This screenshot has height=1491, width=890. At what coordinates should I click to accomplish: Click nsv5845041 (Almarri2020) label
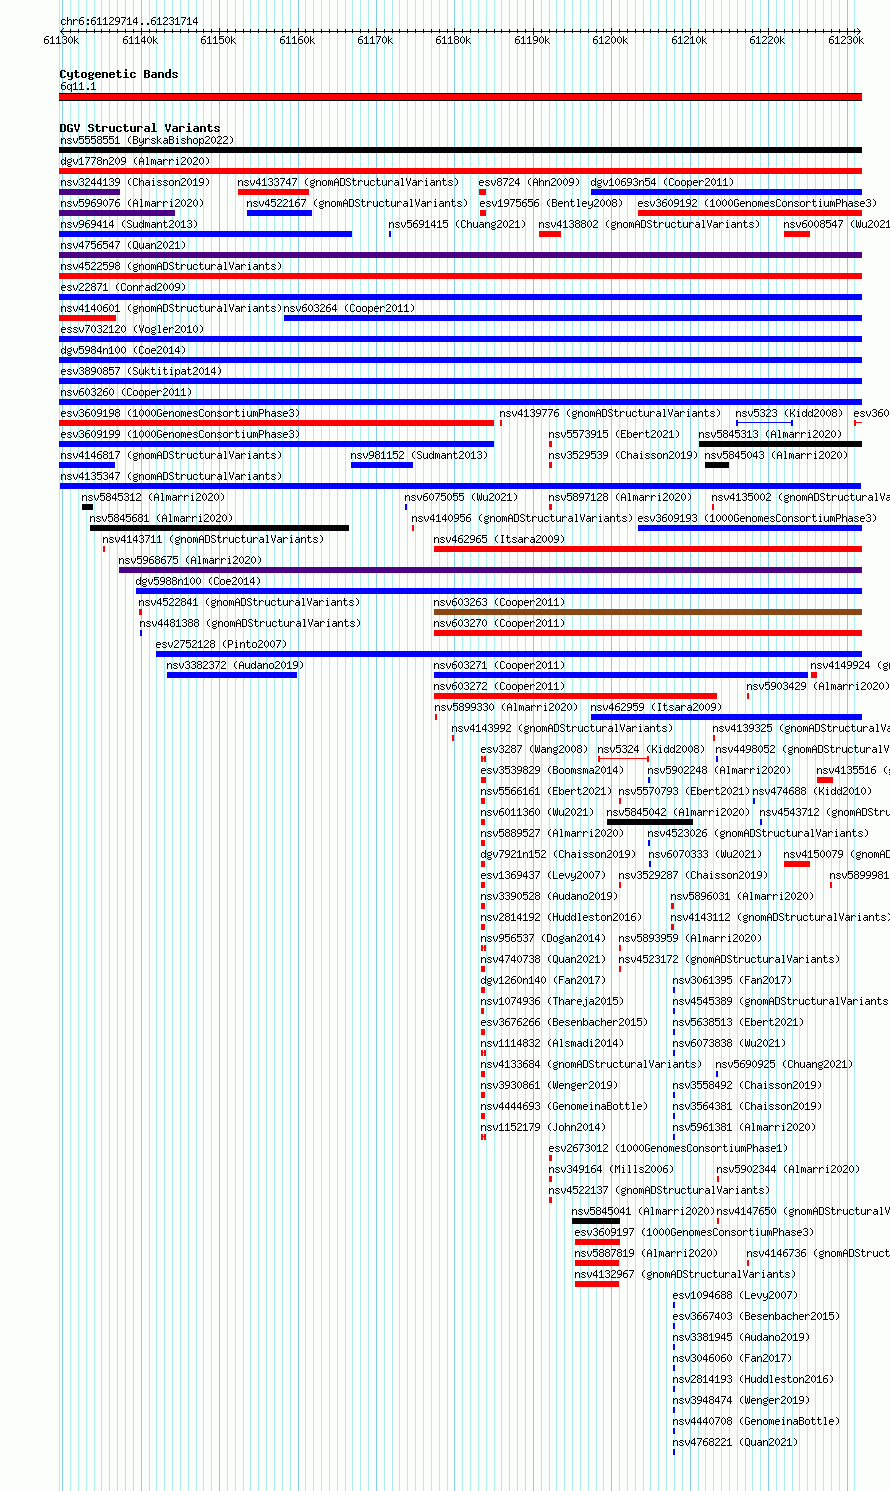click(x=644, y=1212)
